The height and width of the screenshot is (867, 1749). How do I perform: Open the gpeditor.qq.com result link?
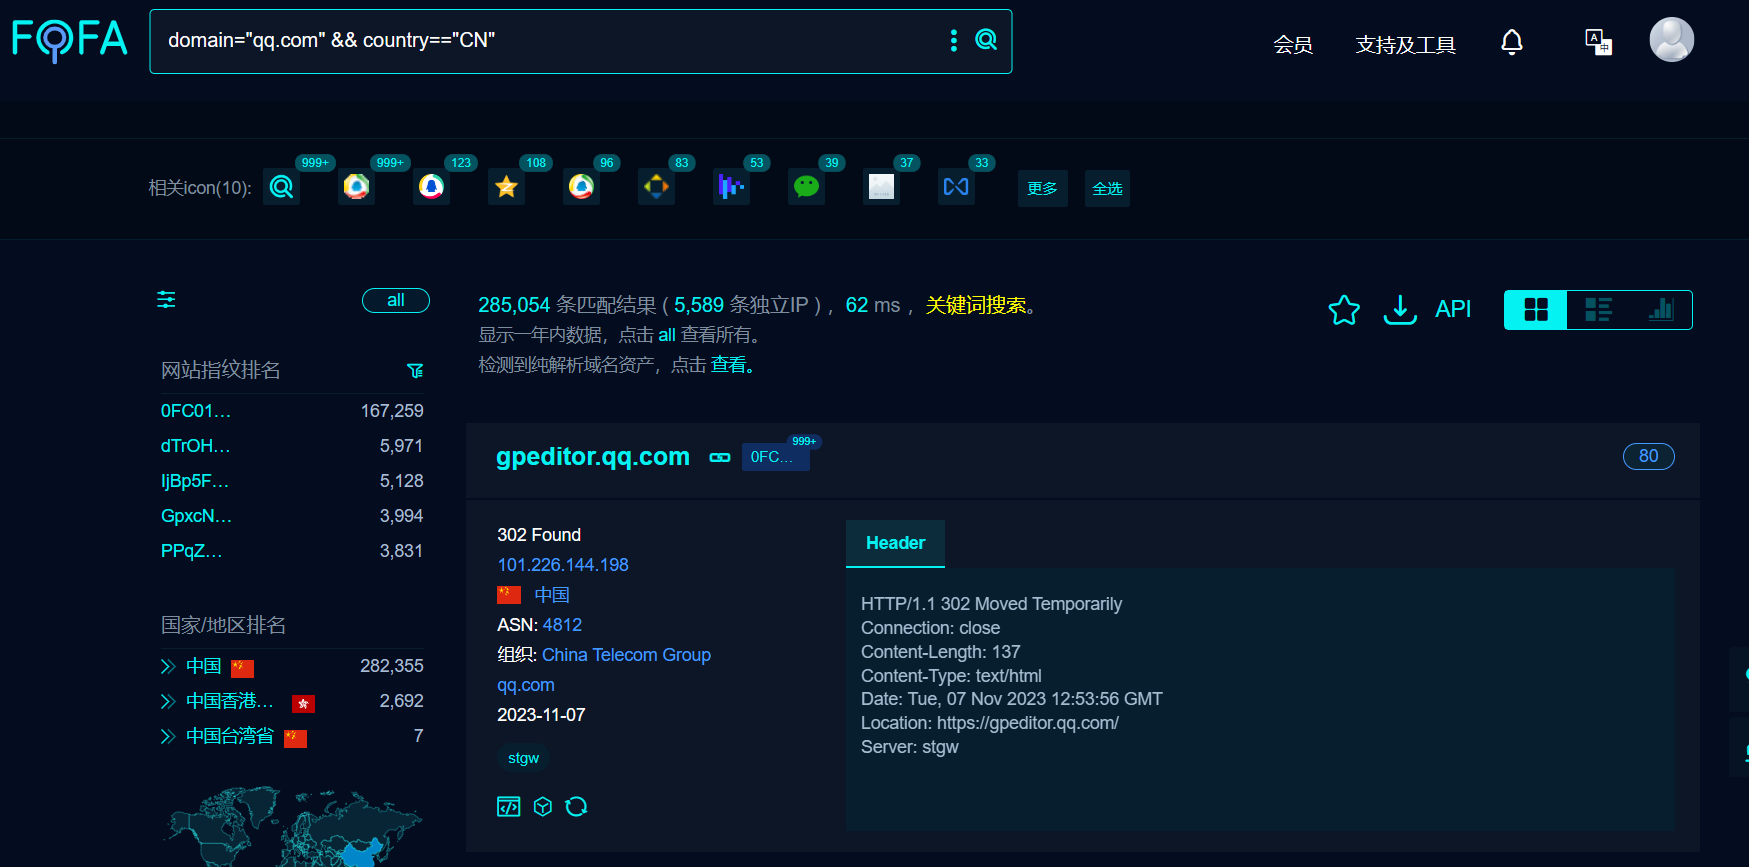pos(592,457)
